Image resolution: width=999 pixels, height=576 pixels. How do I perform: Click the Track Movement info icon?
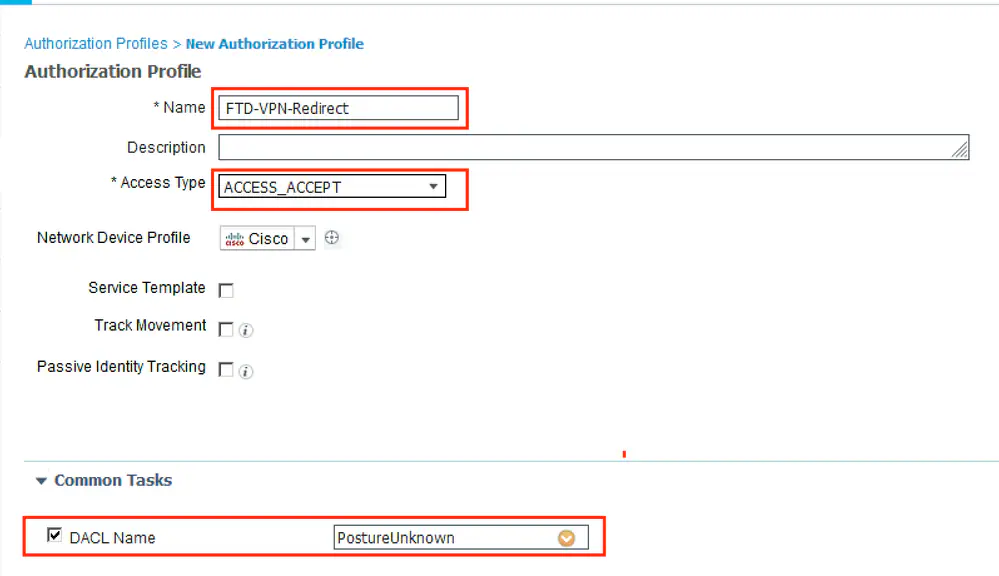pos(246,330)
